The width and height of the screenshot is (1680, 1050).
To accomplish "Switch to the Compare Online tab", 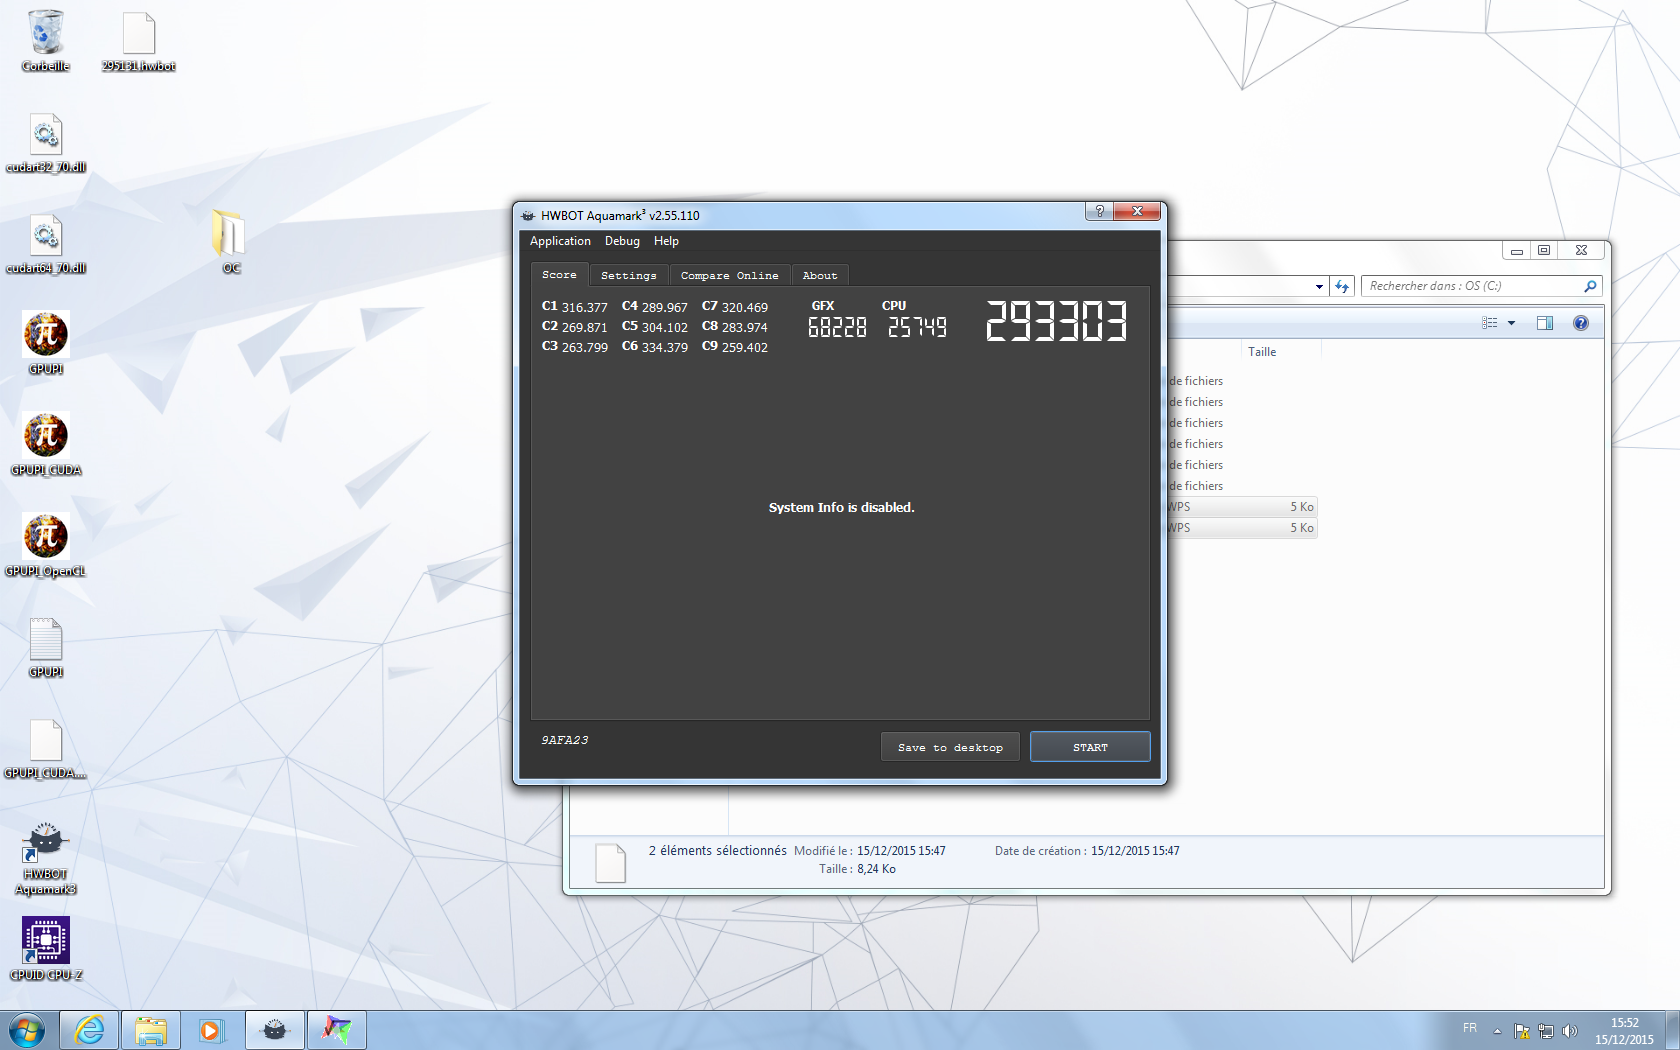I will point(729,275).
